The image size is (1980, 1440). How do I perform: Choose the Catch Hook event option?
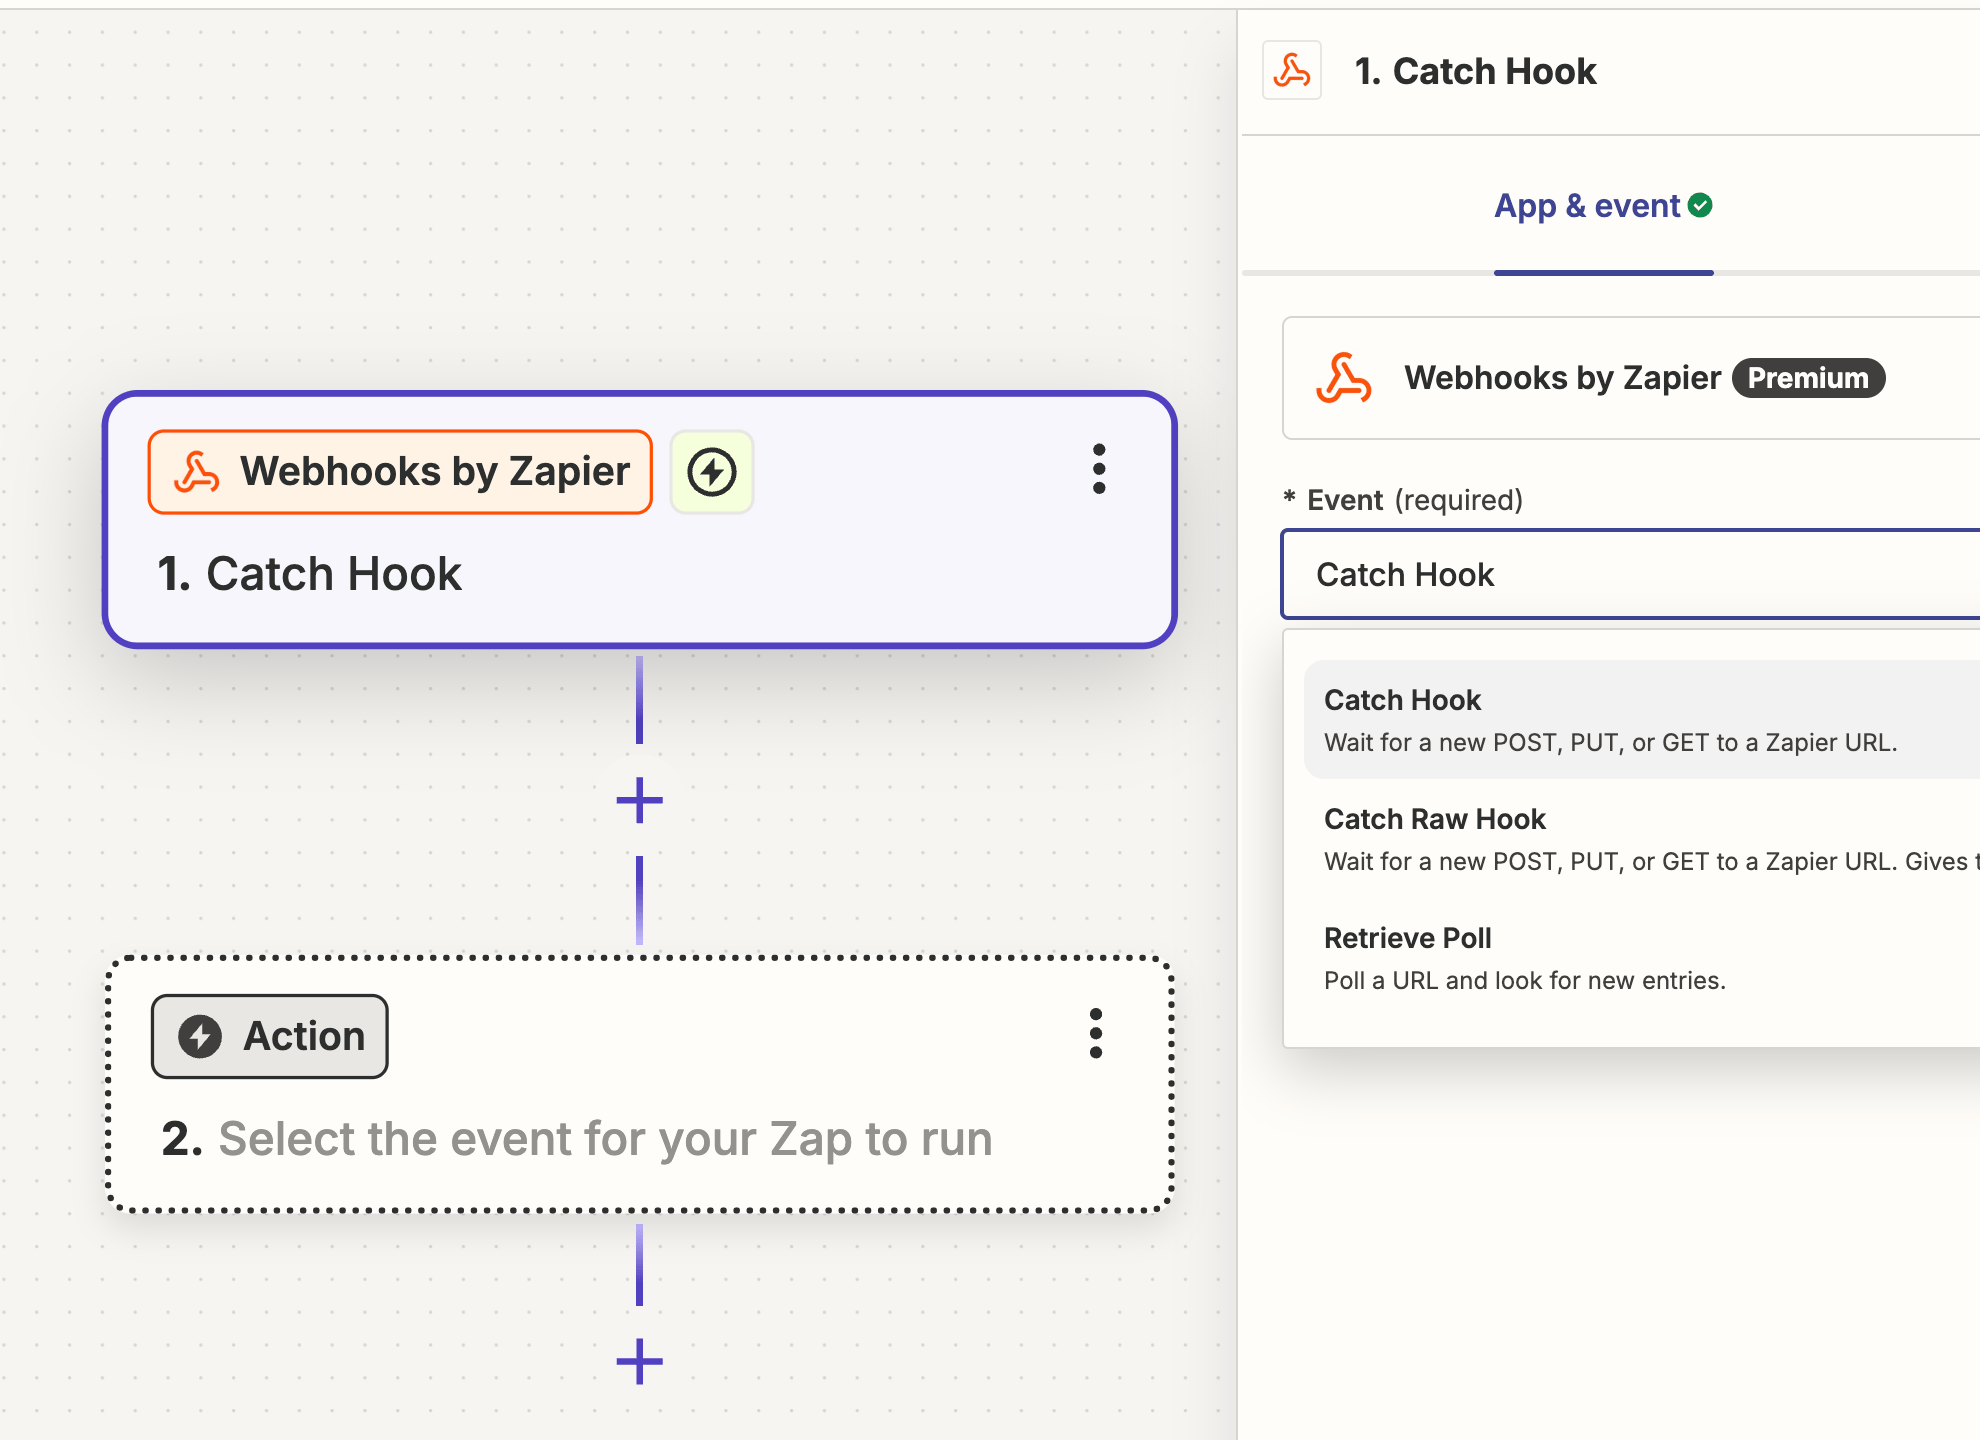(1642, 720)
